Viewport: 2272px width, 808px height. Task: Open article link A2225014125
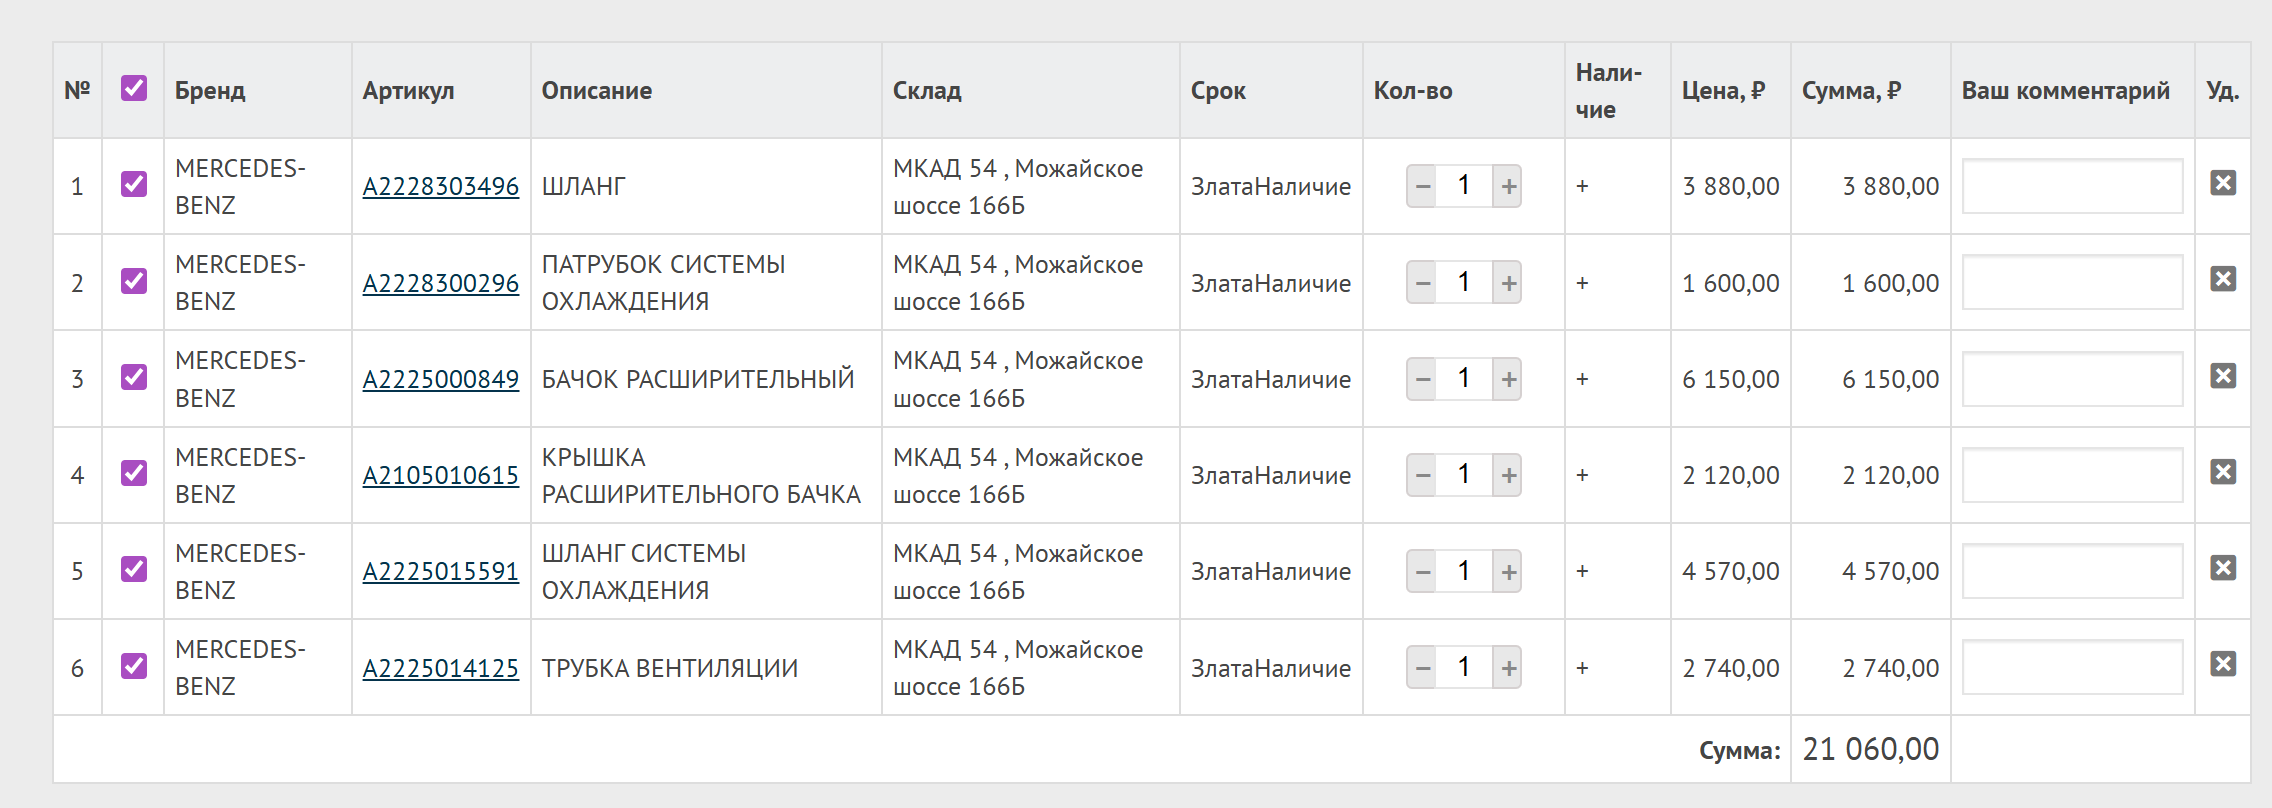441,669
